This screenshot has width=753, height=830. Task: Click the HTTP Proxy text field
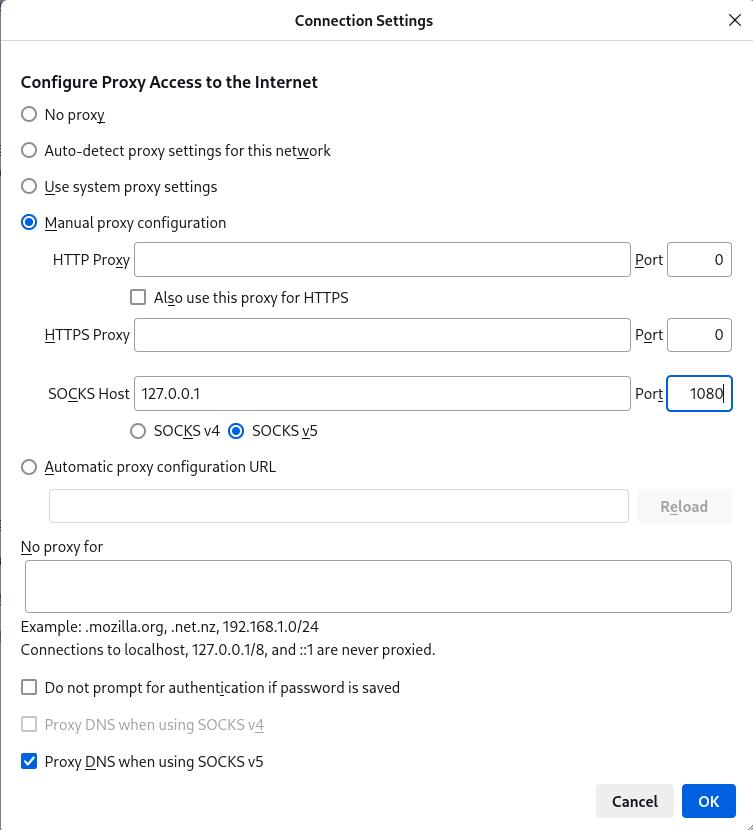(x=382, y=260)
